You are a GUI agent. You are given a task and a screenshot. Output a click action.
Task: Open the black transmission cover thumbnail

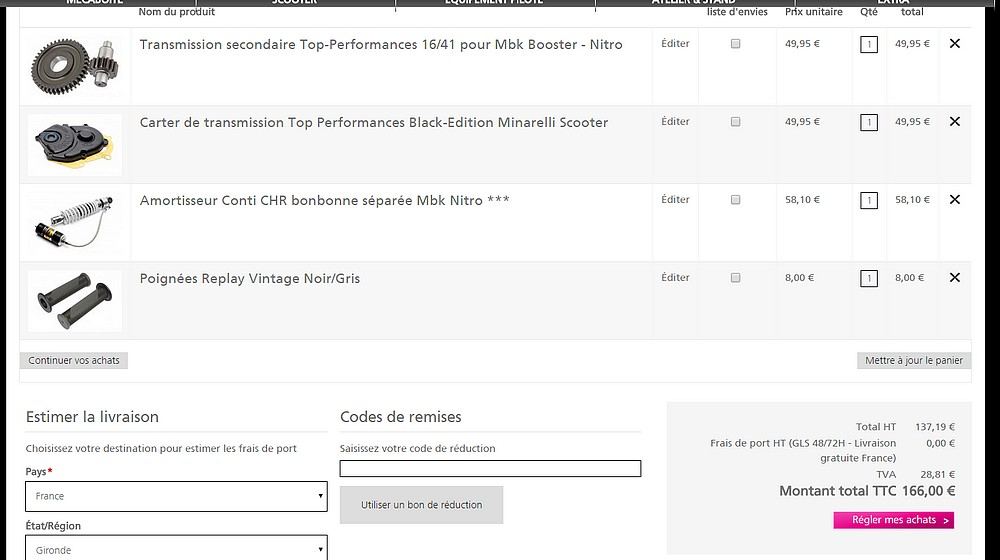point(75,145)
